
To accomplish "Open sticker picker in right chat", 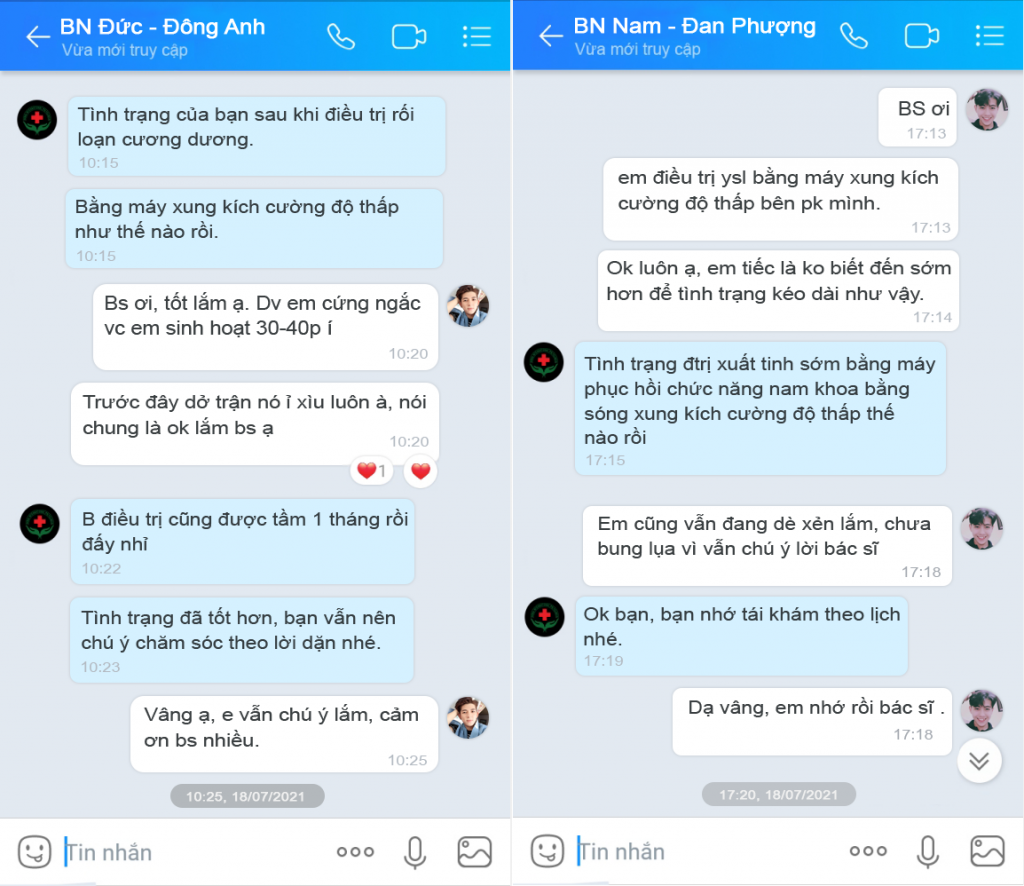I will (x=547, y=851).
